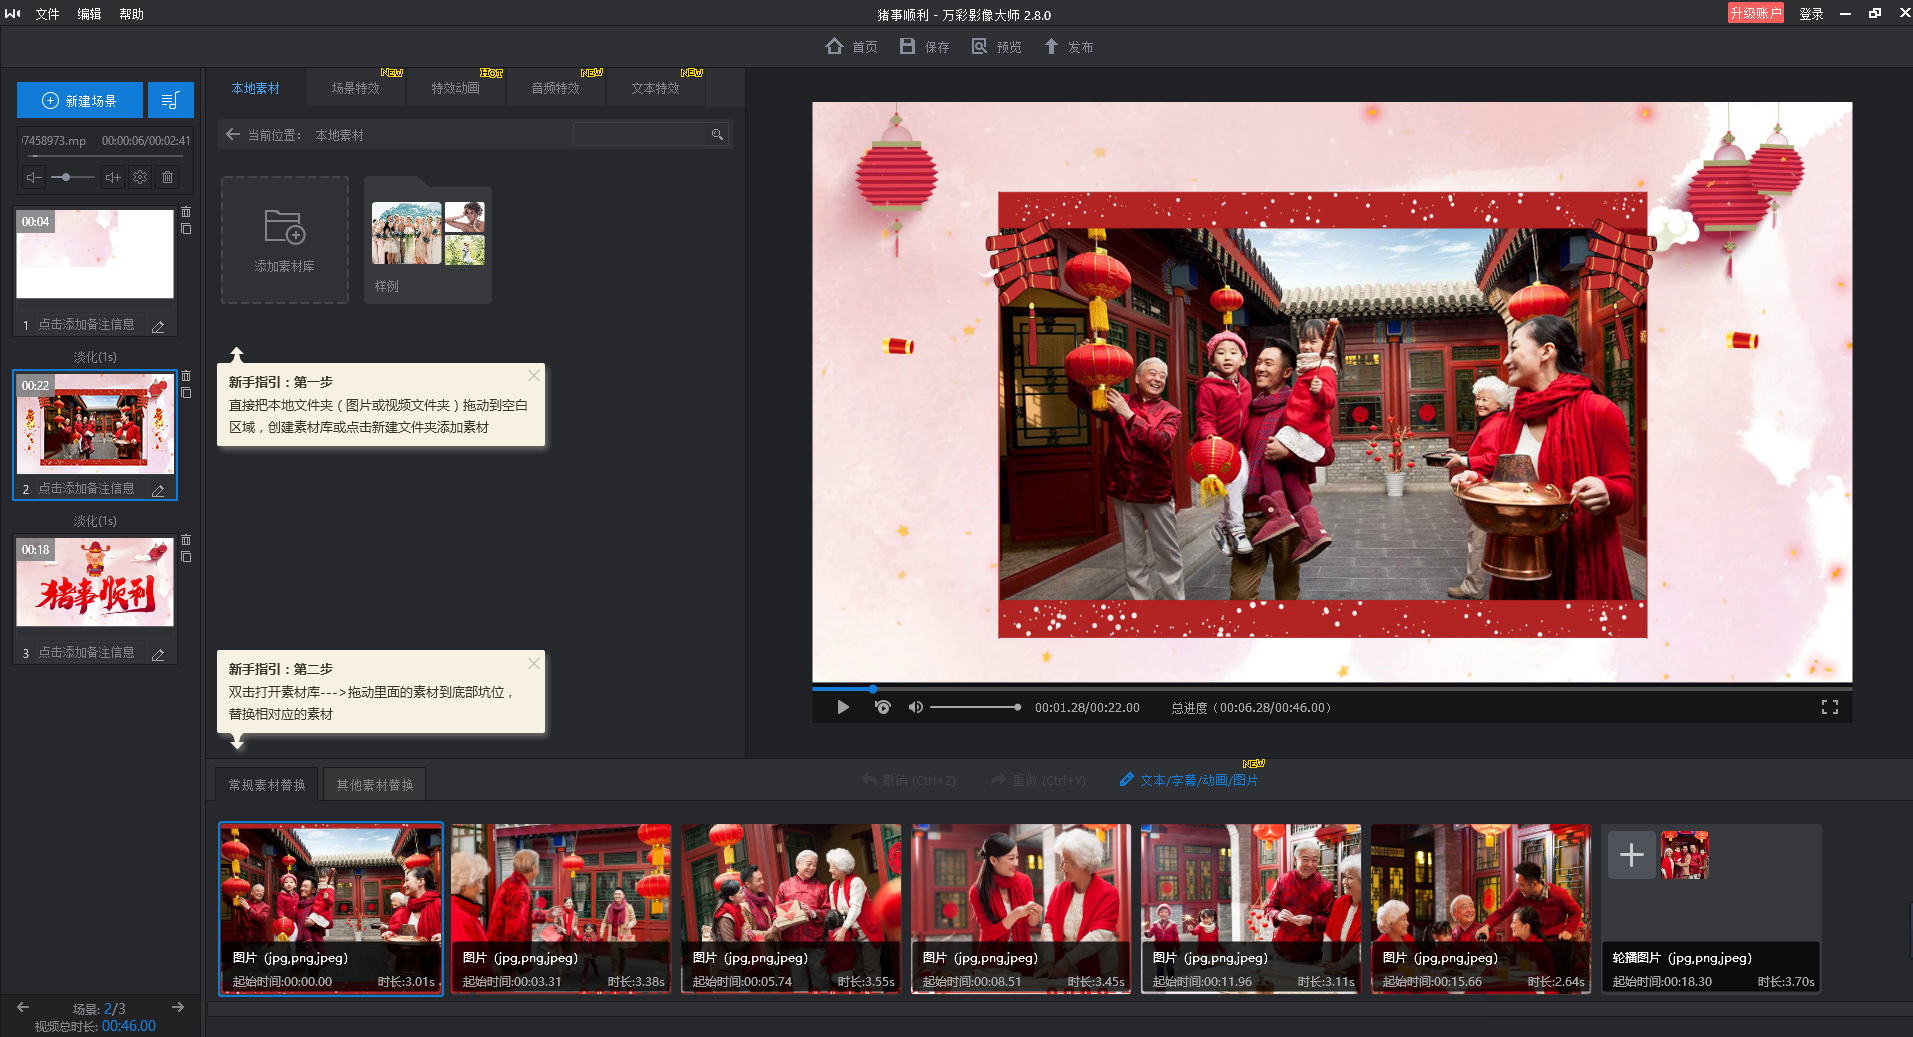The width and height of the screenshot is (1913, 1037).
Task: Click the 新建场景 button
Action: click(x=80, y=101)
